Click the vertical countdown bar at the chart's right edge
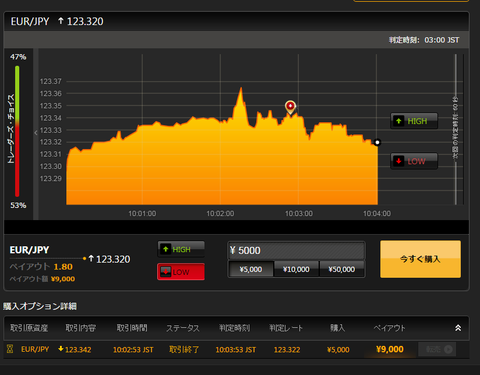The height and width of the screenshot is (375, 480). [x=456, y=129]
